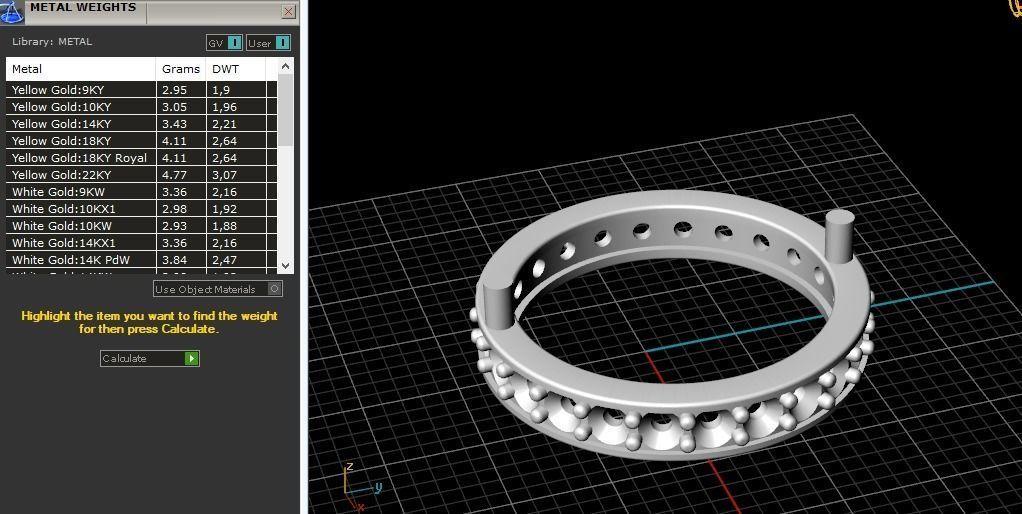
Task: Click the 2,47 DWT value
Action: tap(224, 259)
